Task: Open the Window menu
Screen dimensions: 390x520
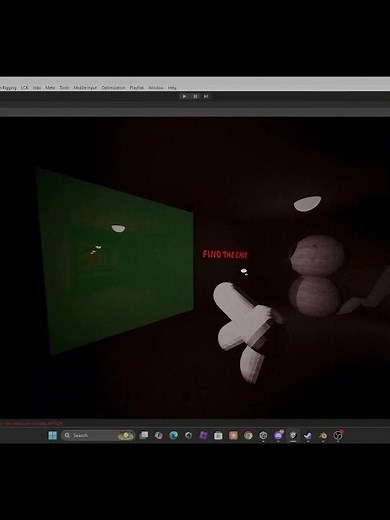Action: coord(156,88)
